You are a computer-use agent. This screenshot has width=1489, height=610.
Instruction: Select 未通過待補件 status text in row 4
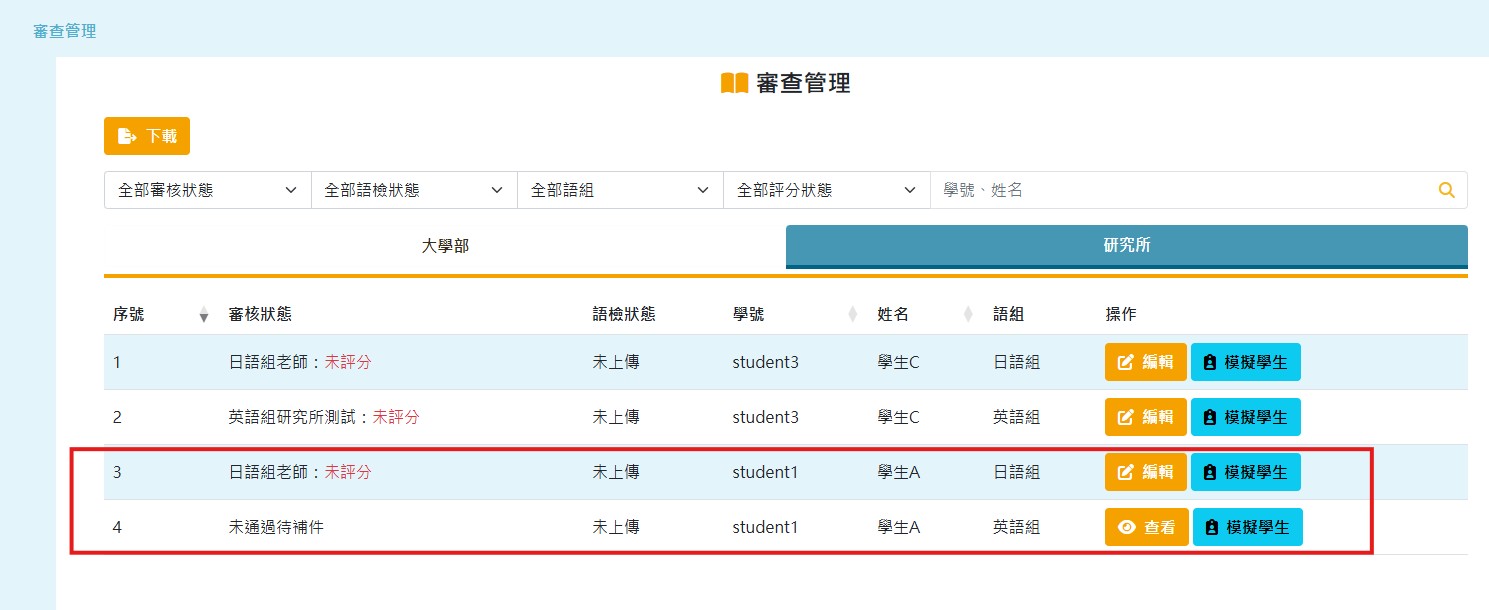[x=276, y=527]
